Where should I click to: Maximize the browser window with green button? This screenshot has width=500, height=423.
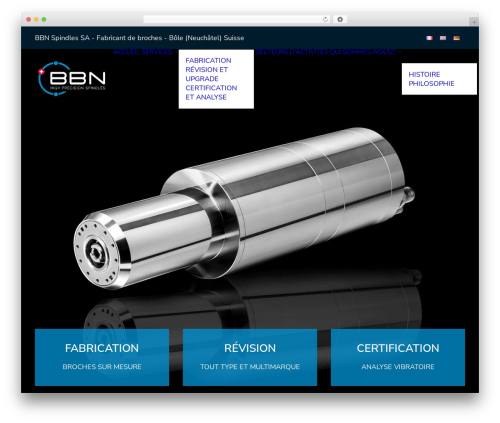point(44,19)
